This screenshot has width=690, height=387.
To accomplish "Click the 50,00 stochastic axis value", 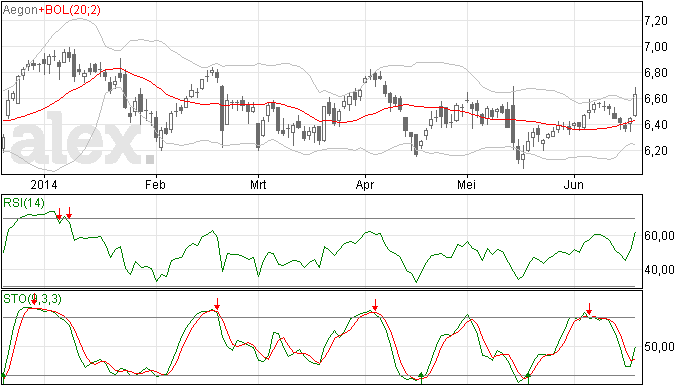I will (659, 347).
